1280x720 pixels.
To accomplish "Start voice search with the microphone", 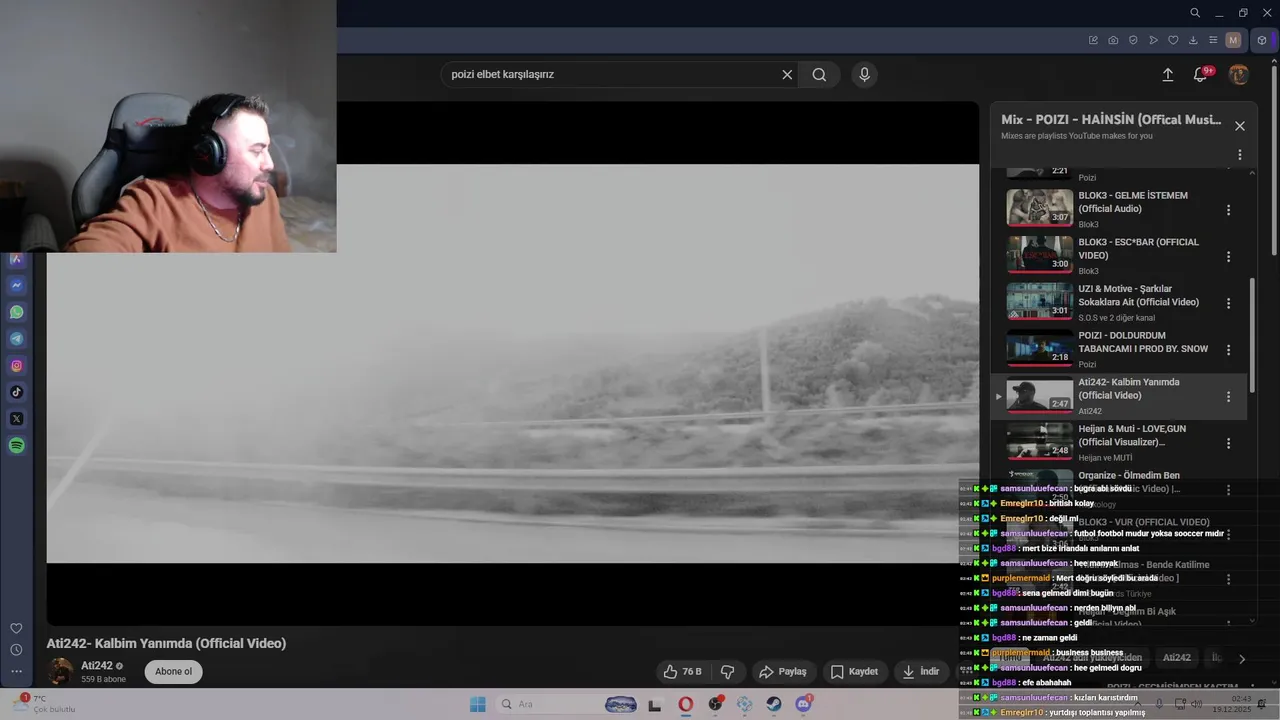I will [x=865, y=75].
